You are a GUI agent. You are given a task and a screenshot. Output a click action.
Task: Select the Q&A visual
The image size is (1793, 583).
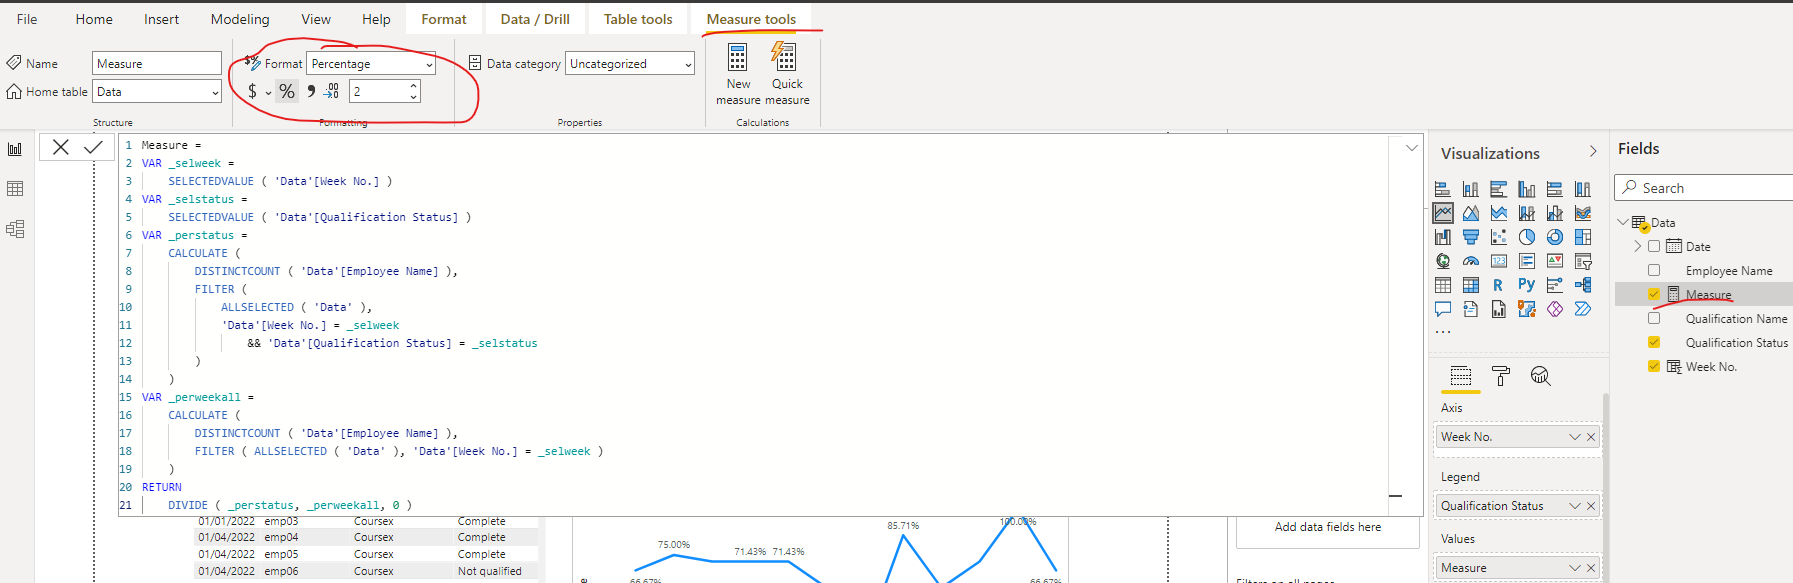click(x=1443, y=309)
